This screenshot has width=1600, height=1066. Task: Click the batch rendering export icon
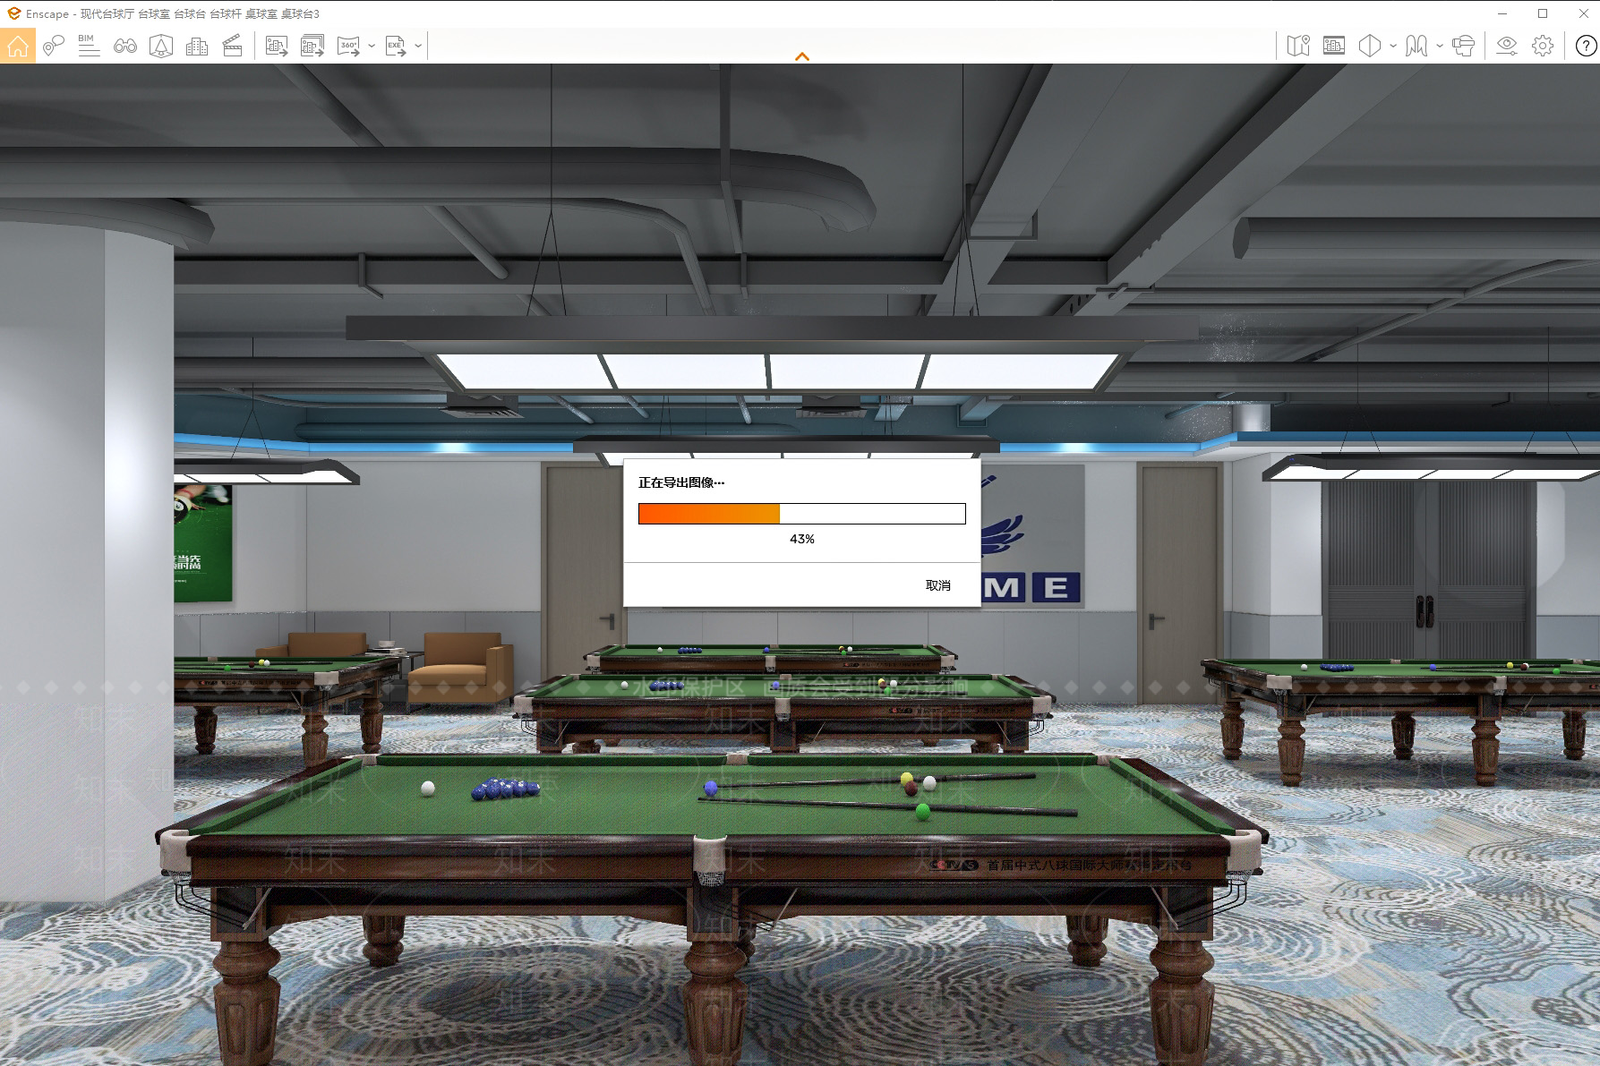pyautogui.click(x=312, y=46)
